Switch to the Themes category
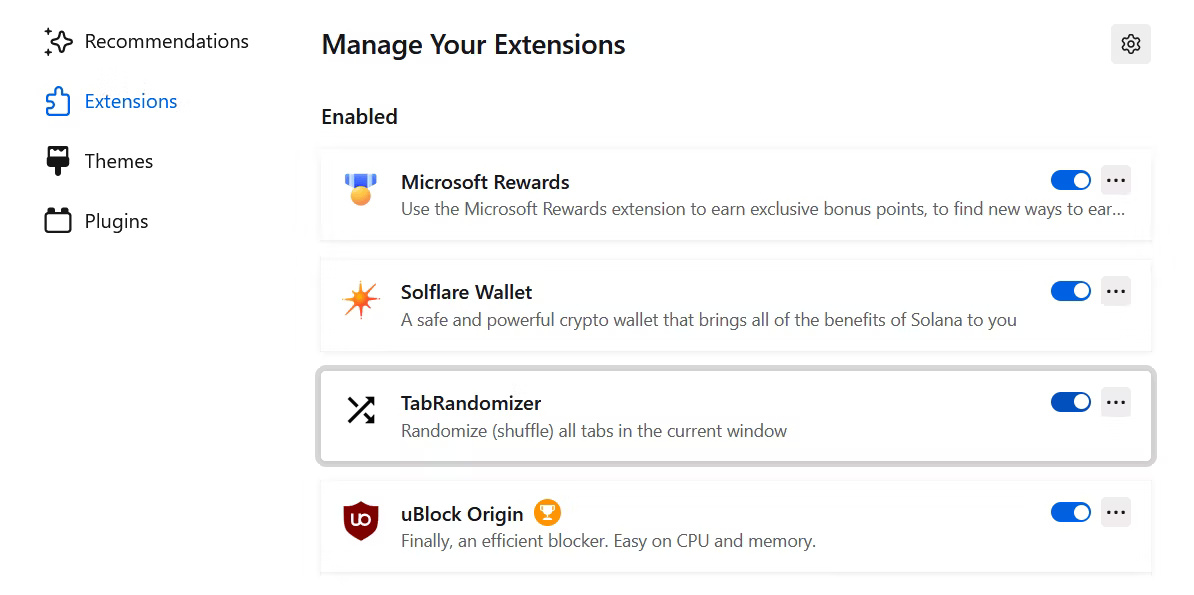 pos(118,161)
